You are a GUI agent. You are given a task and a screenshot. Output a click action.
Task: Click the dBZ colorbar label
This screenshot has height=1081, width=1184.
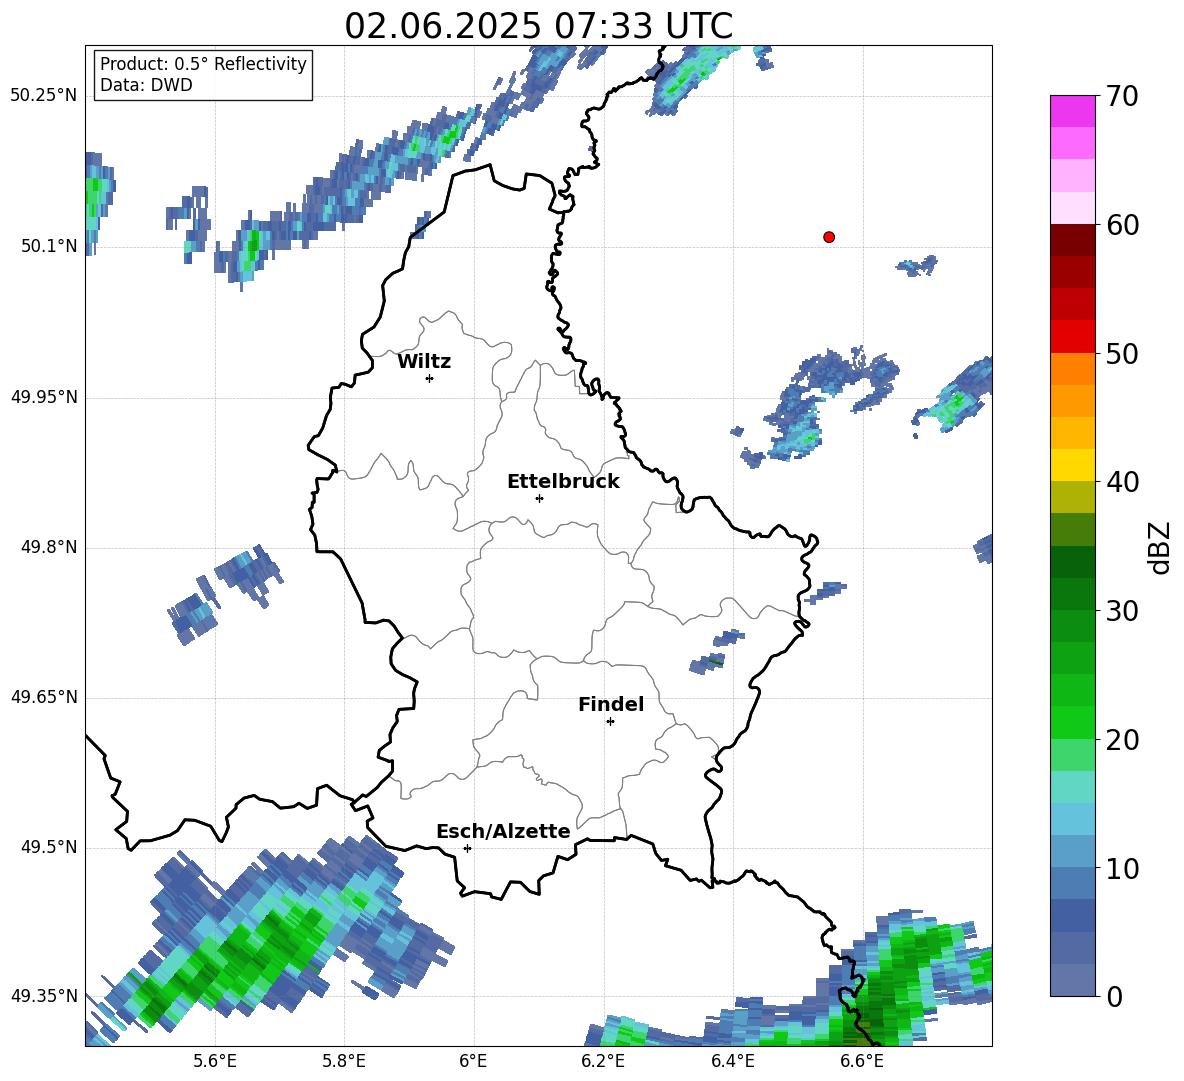click(1158, 547)
